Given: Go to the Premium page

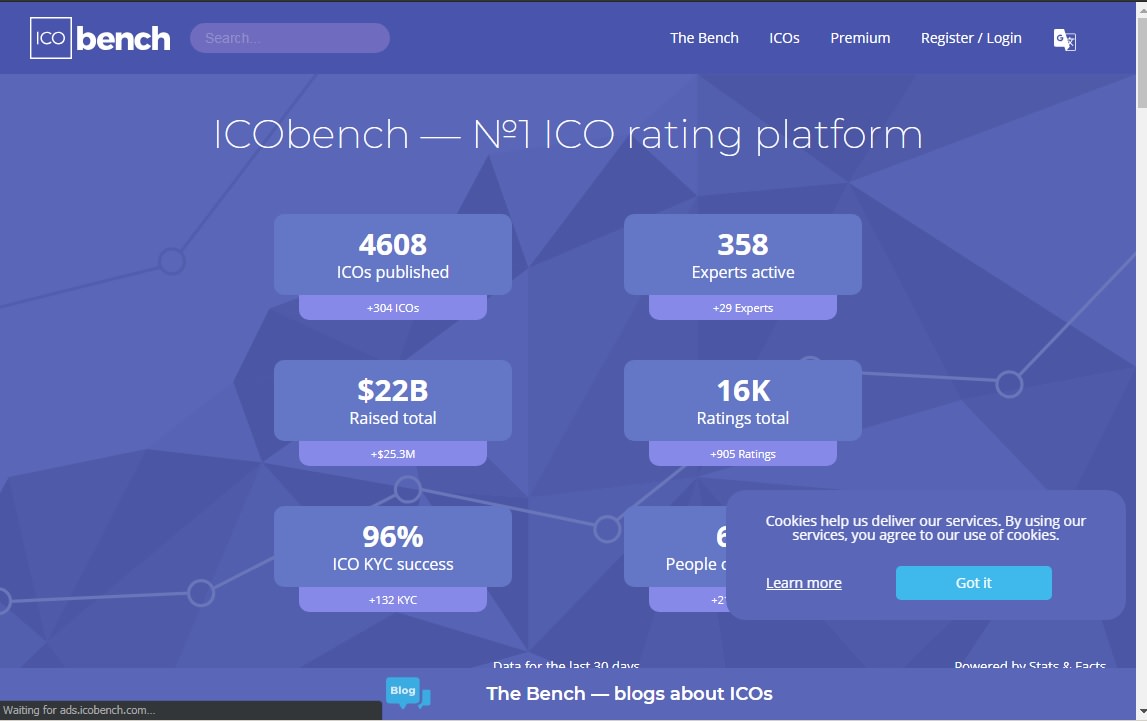Looking at the screenshot, I should (860, 38).
